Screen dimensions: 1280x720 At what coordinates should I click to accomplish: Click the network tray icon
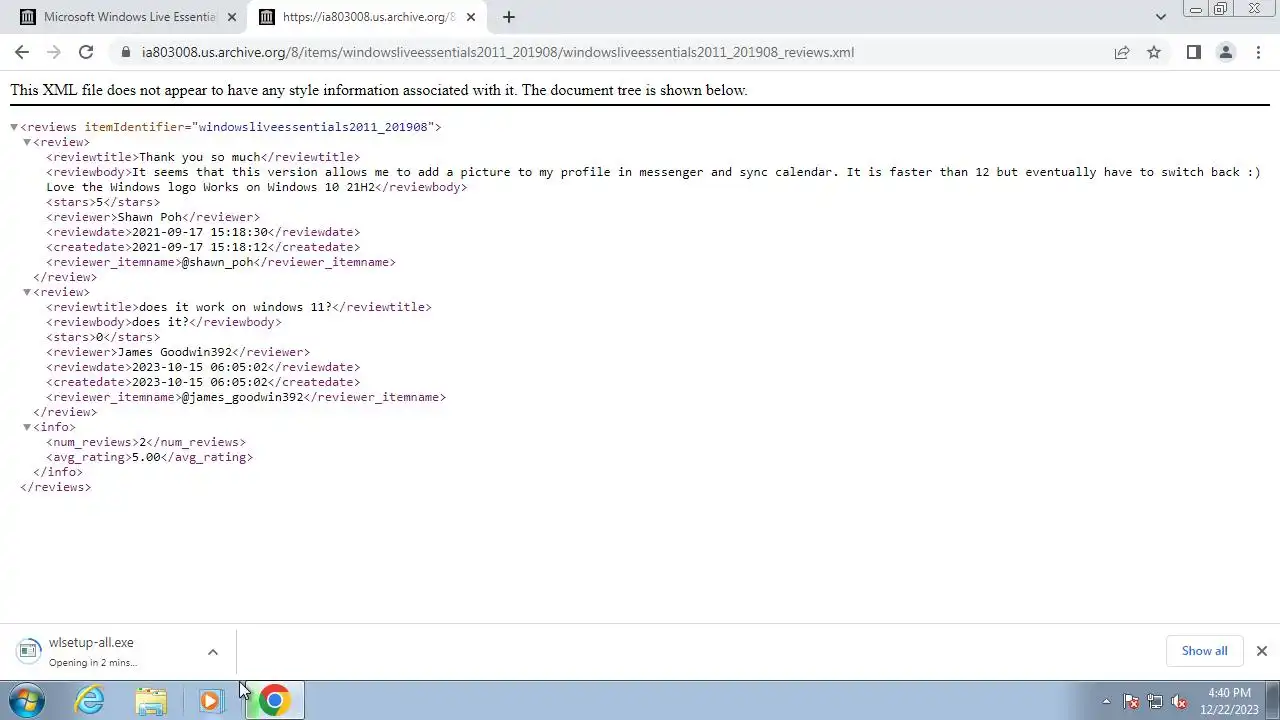[1155, 702]
